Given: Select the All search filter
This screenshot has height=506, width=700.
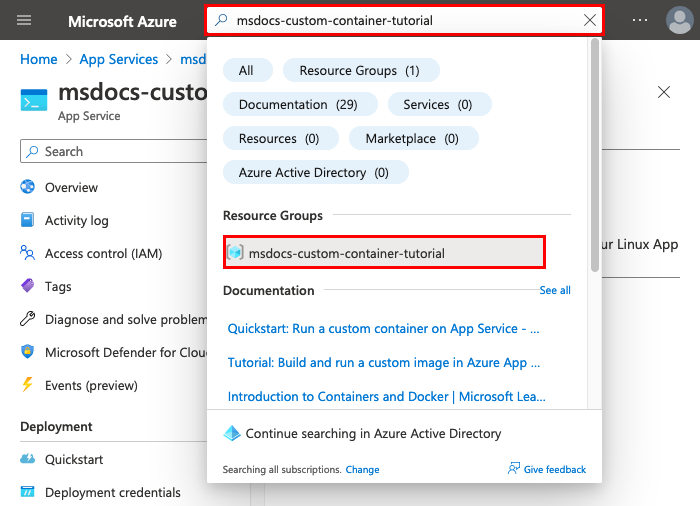Looking at the screenshot, I should point(246,70).
